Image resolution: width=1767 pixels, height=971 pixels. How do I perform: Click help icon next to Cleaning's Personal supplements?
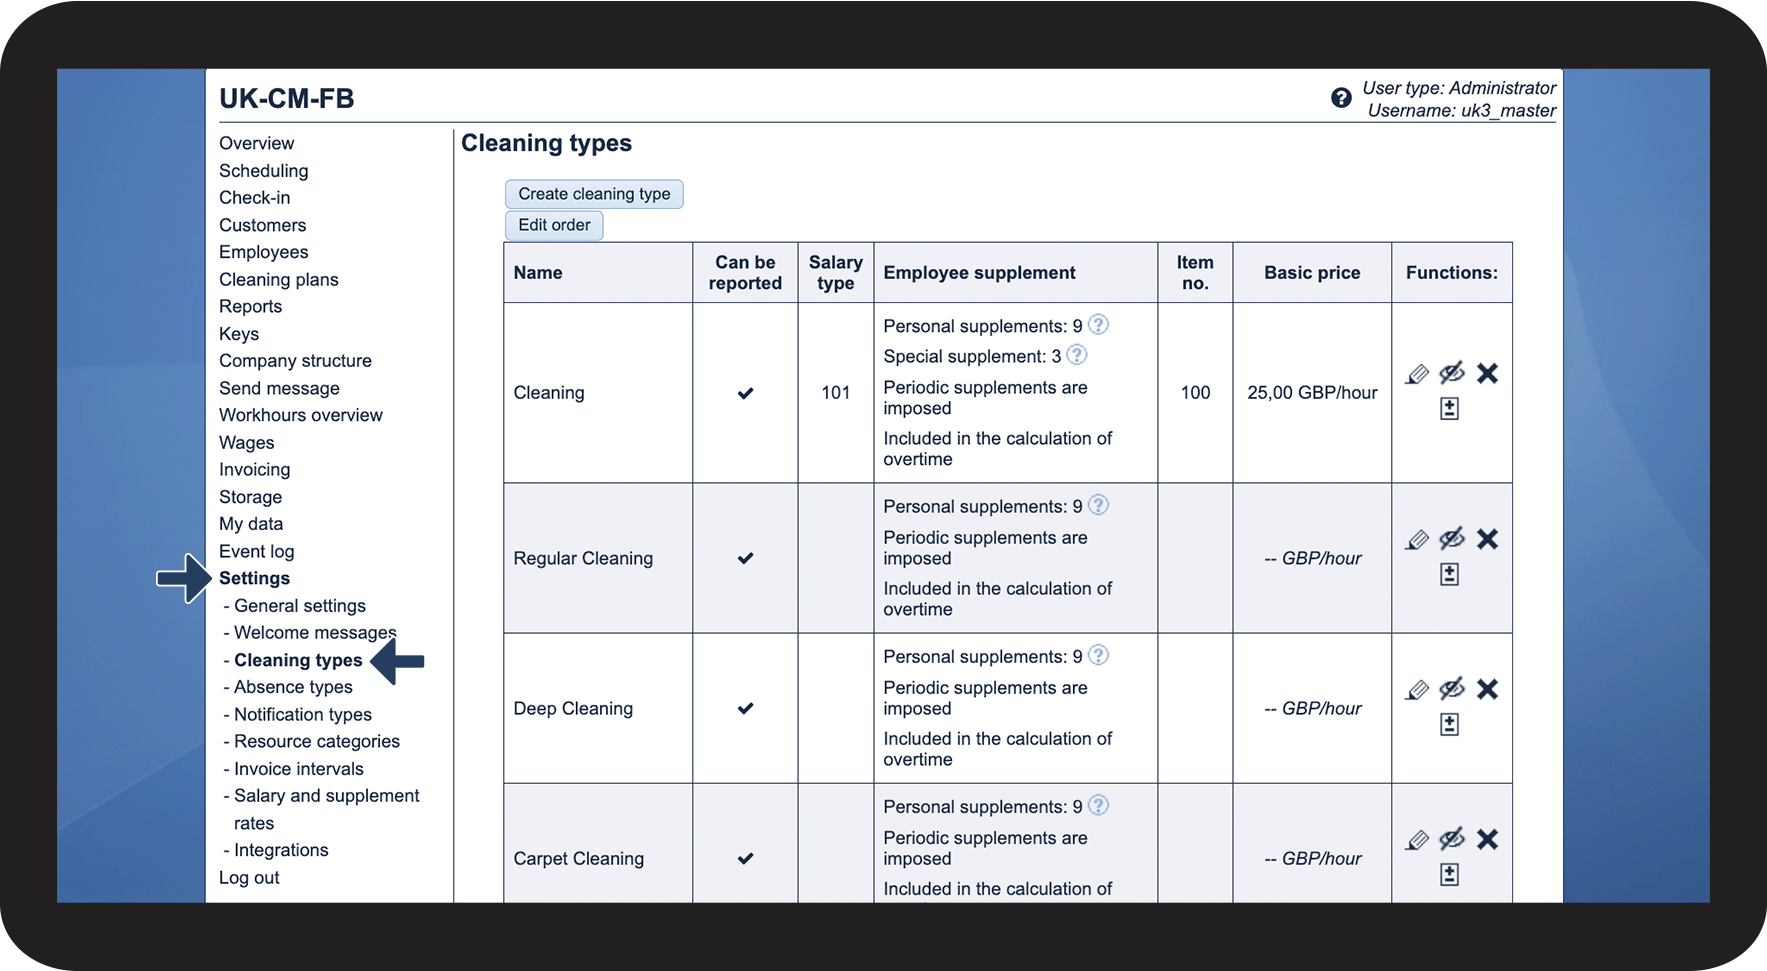point(1098,325)
